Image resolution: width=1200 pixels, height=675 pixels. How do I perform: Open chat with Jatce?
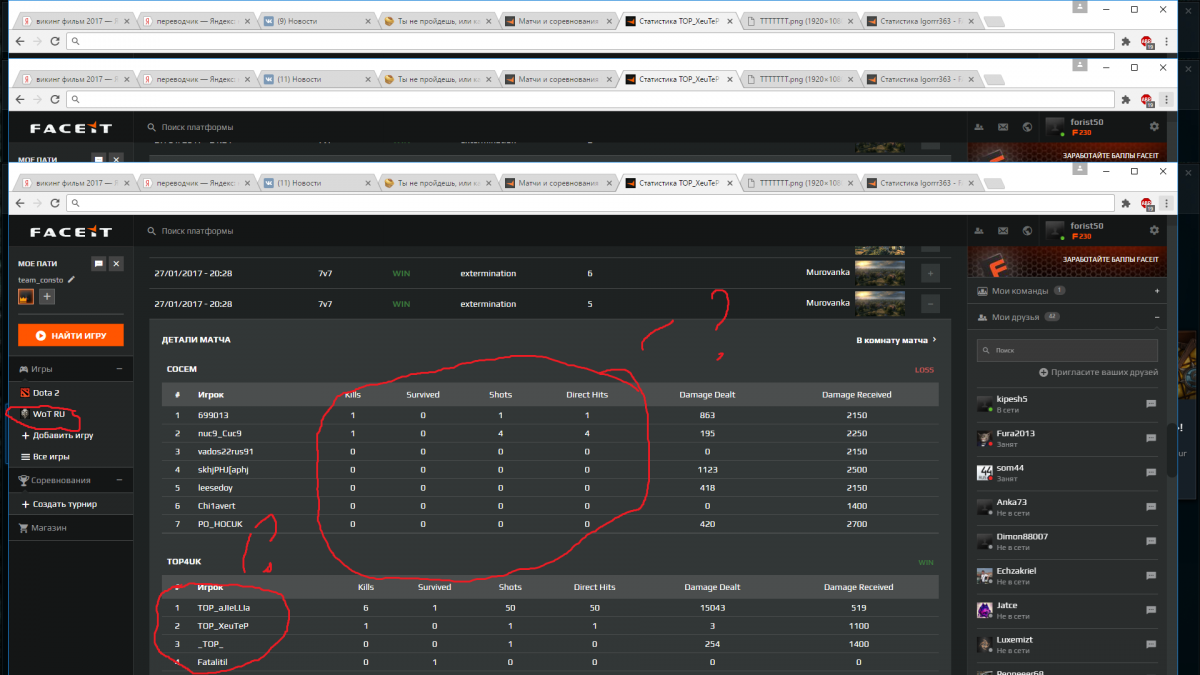point(1151,610)
